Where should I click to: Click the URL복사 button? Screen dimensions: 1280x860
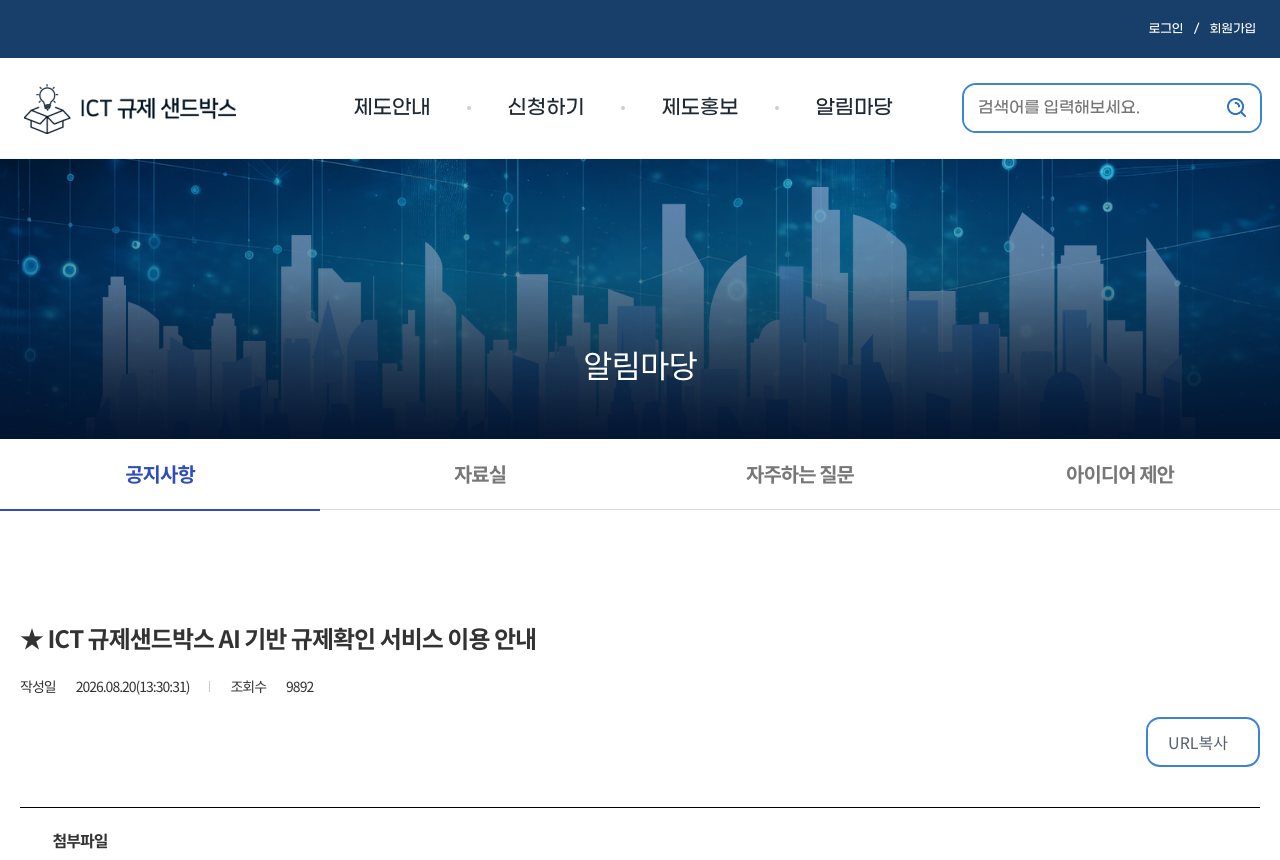(1203, 742)
